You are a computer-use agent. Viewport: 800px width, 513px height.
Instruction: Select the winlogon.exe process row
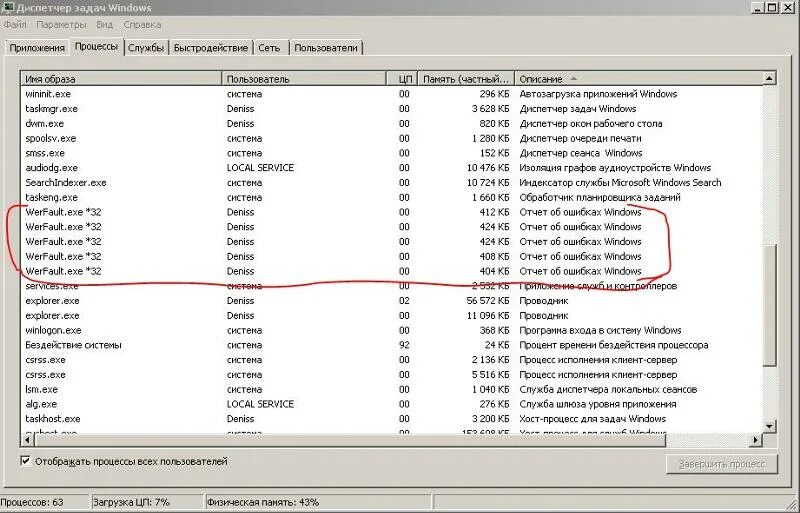tap(392, 330)
